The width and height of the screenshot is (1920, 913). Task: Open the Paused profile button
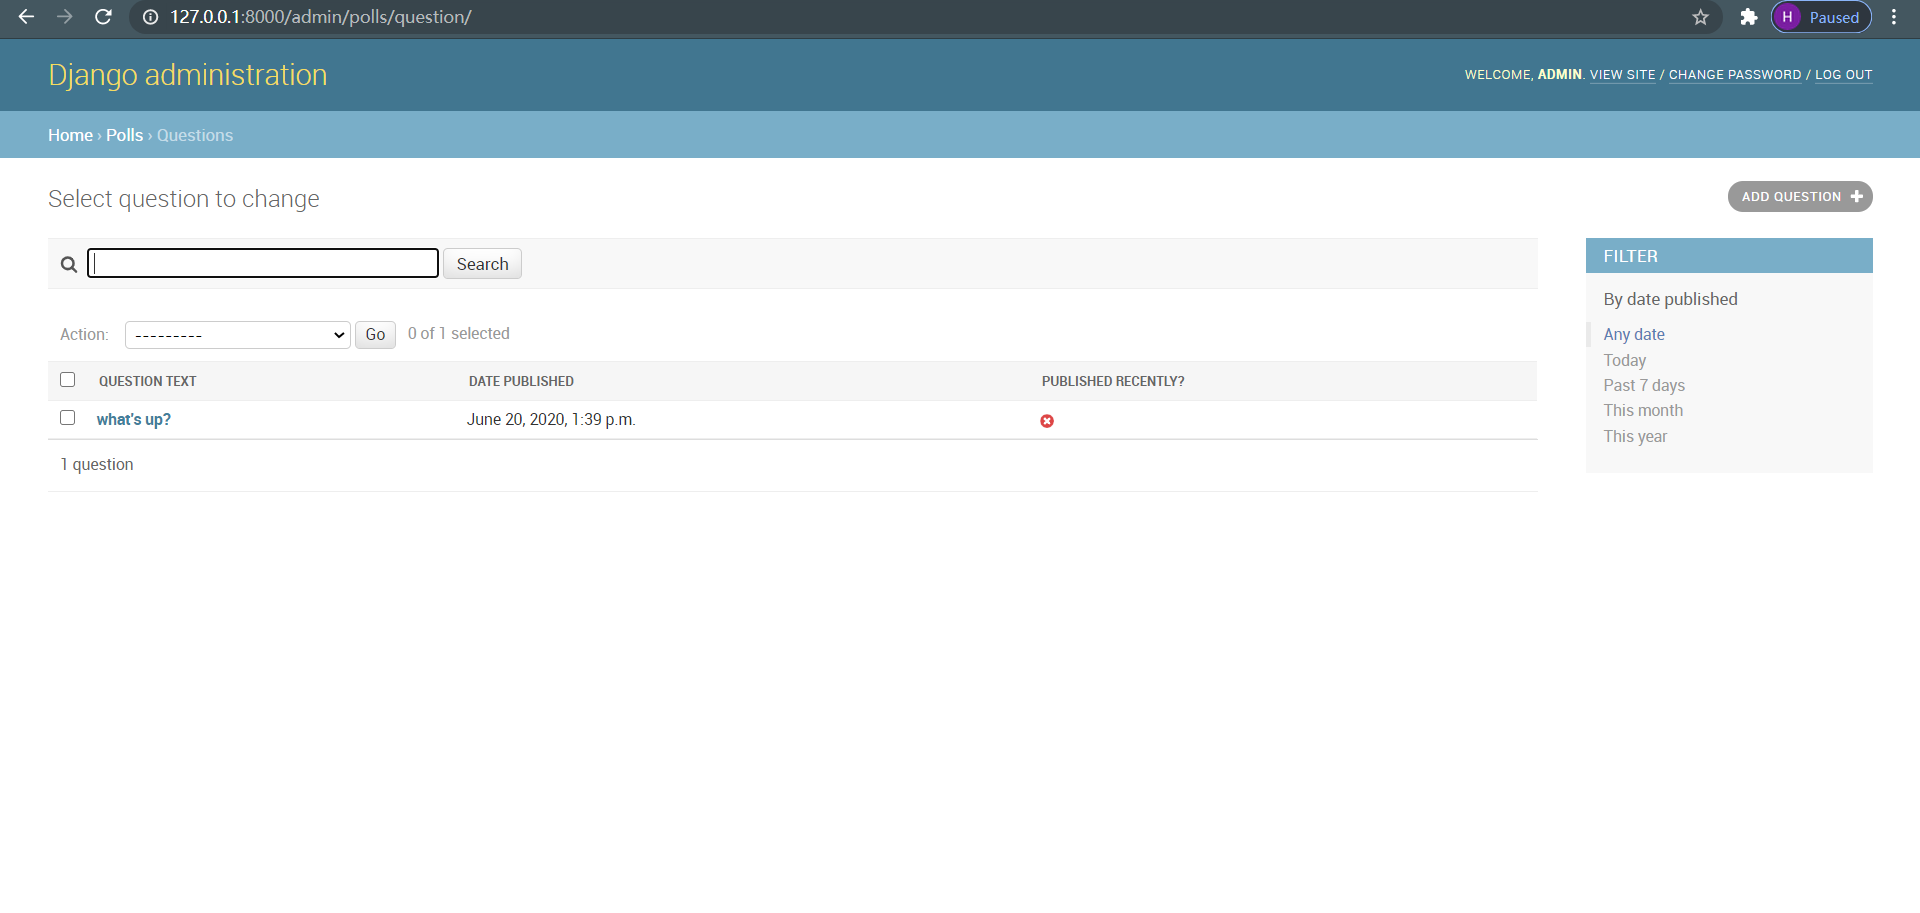point(1821,17)
